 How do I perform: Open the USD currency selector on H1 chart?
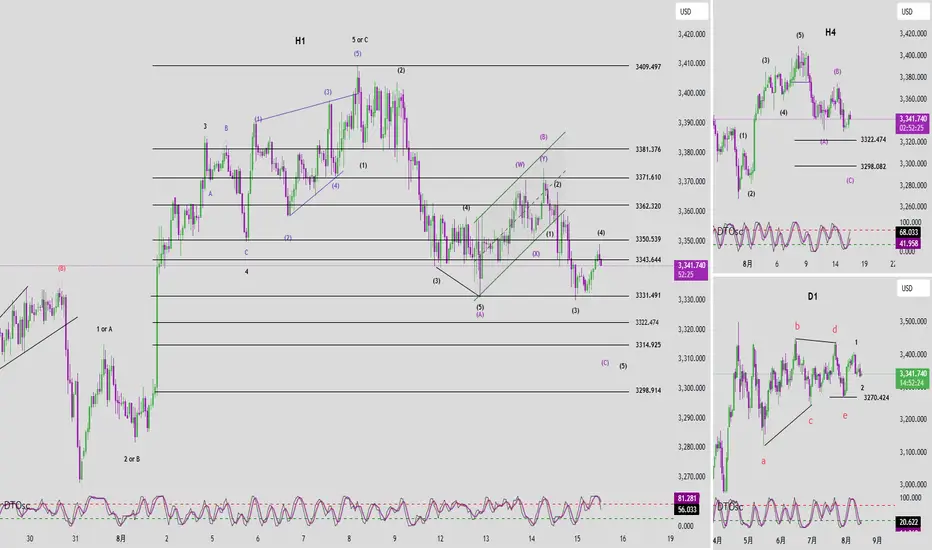point(691,11)
